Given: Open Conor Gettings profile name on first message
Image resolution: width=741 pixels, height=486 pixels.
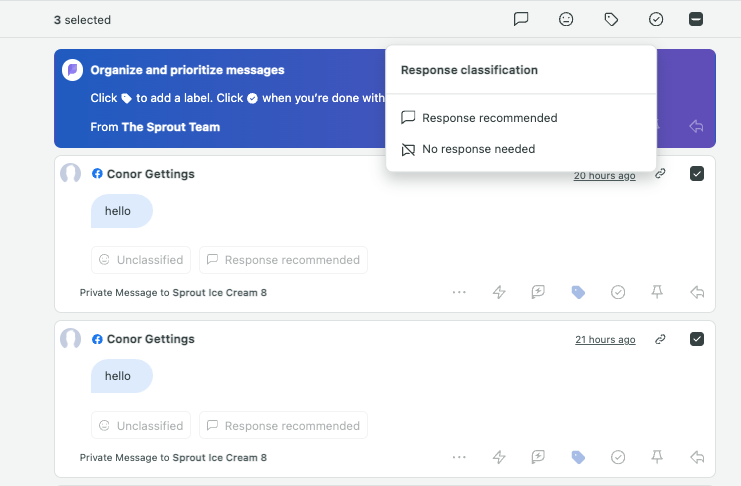Looking at the screenshot, I should click(150, 174).
